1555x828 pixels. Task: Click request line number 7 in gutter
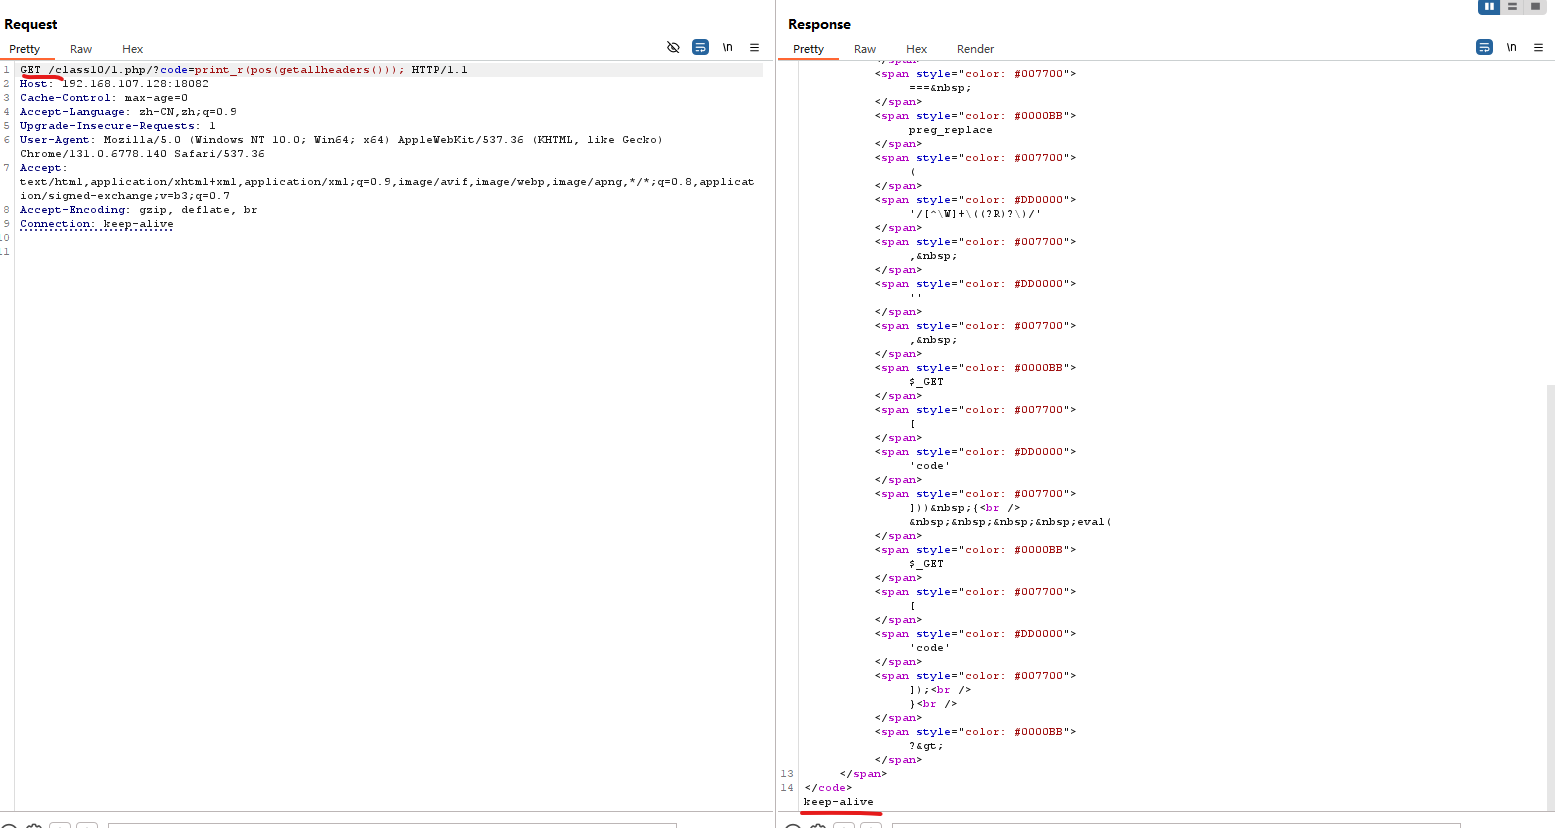coord(6,168)
